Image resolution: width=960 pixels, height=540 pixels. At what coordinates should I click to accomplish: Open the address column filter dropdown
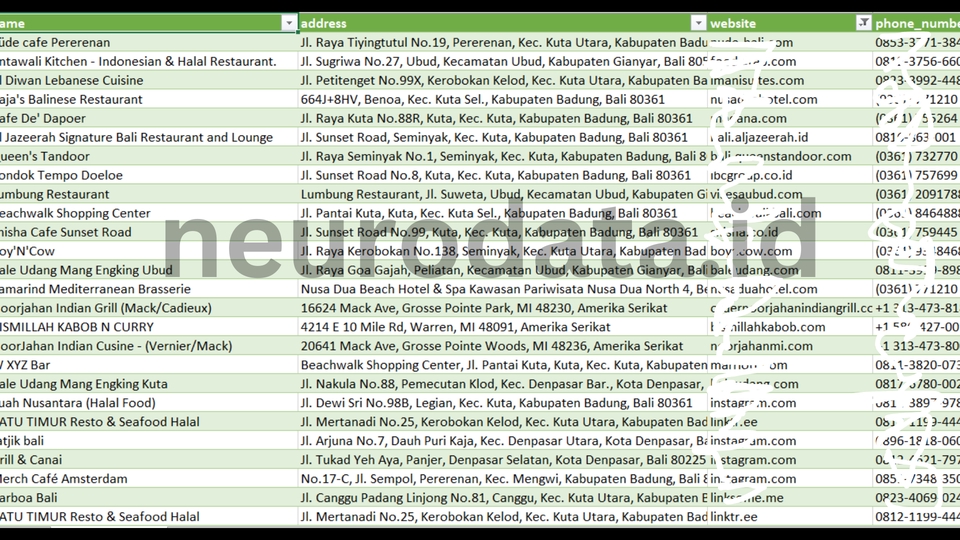[698, 23]
